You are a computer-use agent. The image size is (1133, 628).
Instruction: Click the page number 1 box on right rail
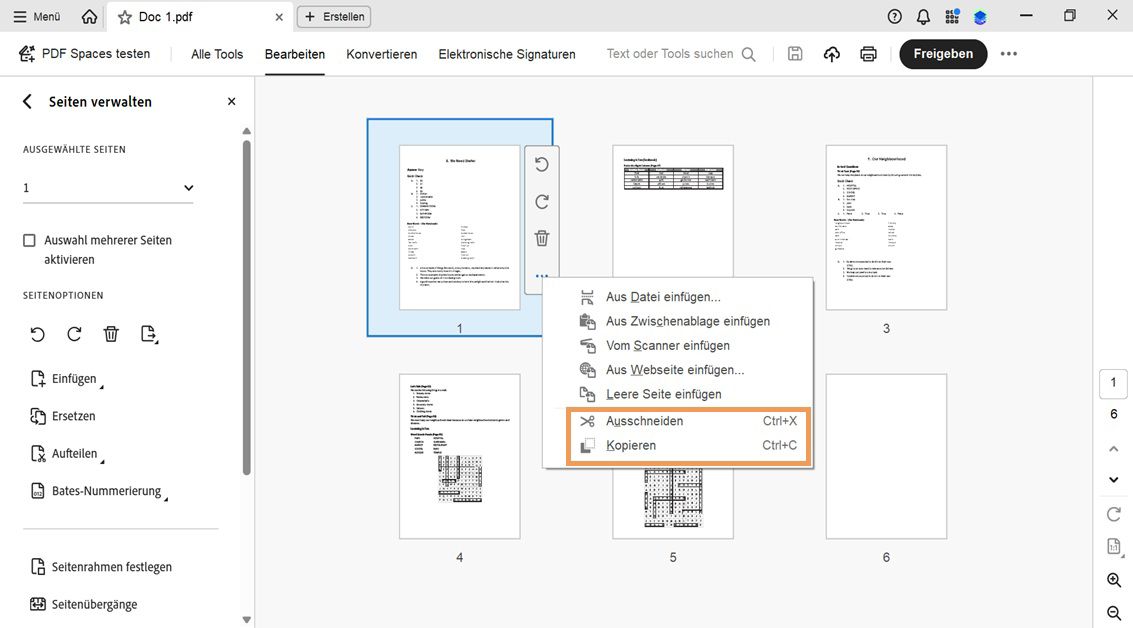click(x=1113, y=383)
